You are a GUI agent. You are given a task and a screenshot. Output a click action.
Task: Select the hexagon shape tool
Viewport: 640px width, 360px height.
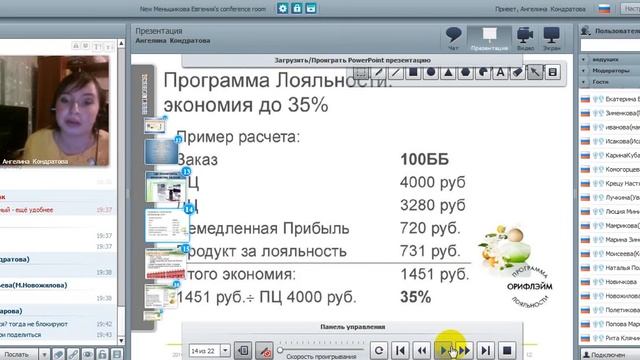pos(466,73)
